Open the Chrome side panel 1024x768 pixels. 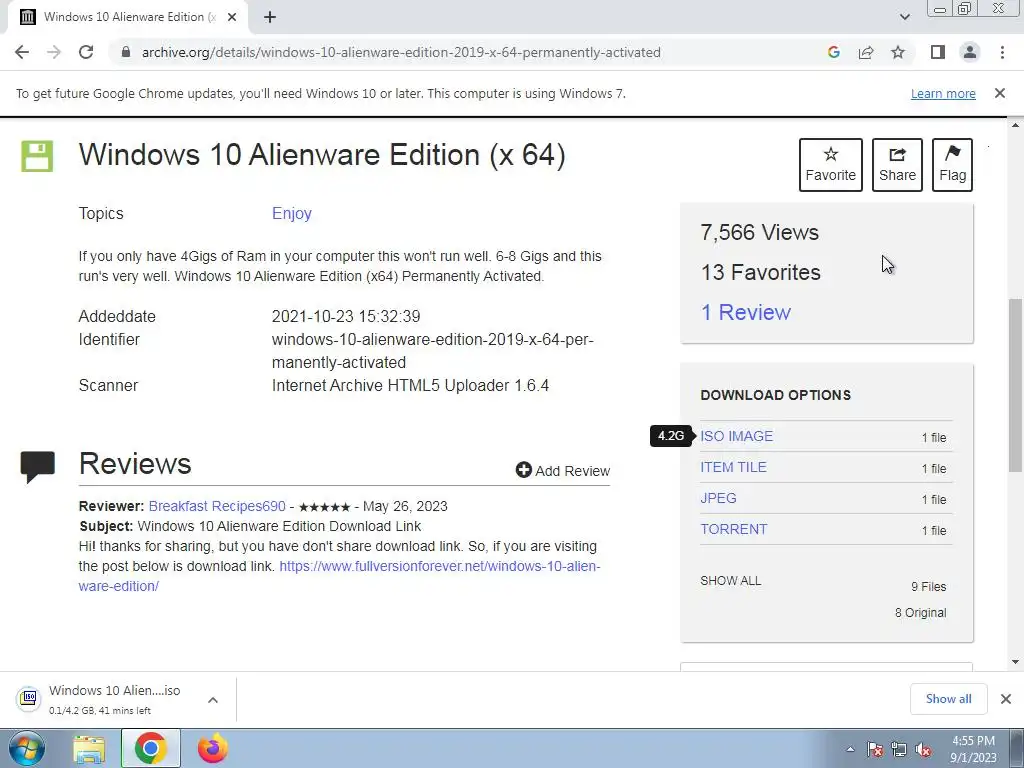pos(938,52)
